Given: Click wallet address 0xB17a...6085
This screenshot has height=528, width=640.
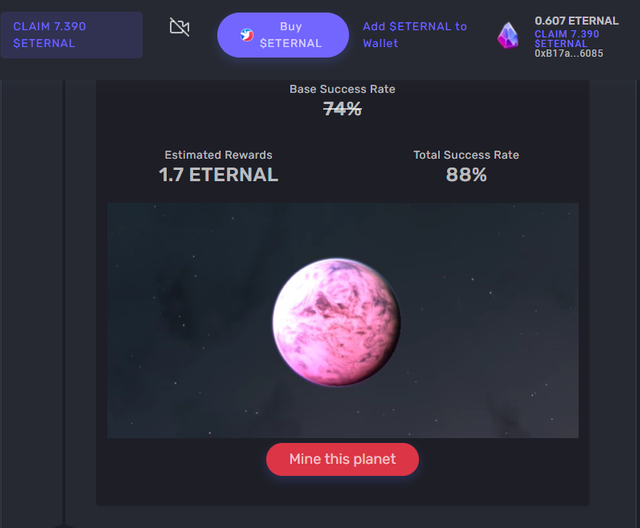Looking at the screenshot, I should 569,53.
